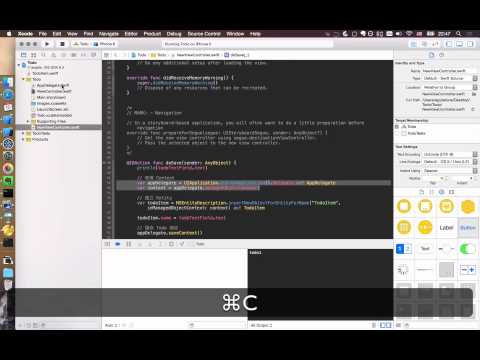
Task: Select Navigation Controller object in library
Action: click(x=425, y=206)
